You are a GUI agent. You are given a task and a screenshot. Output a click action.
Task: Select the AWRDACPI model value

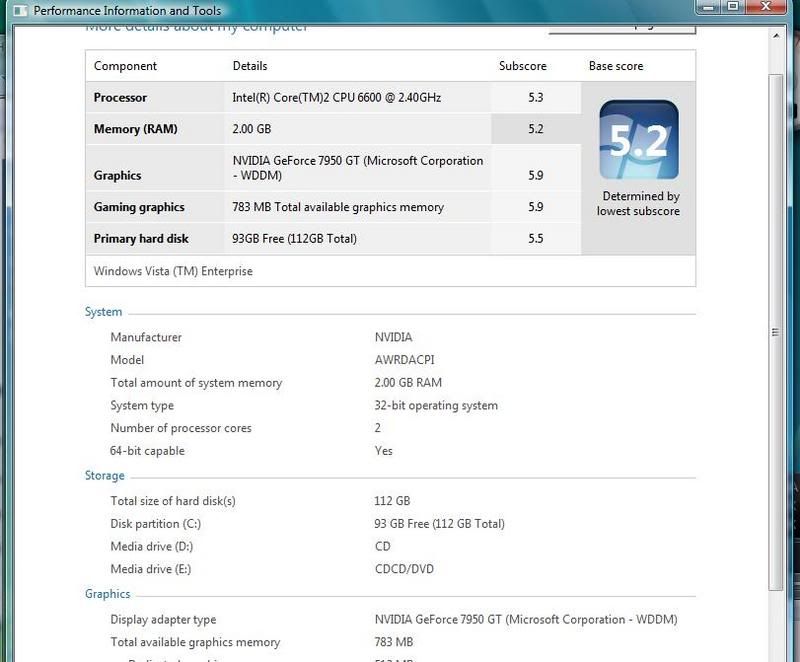405,360
